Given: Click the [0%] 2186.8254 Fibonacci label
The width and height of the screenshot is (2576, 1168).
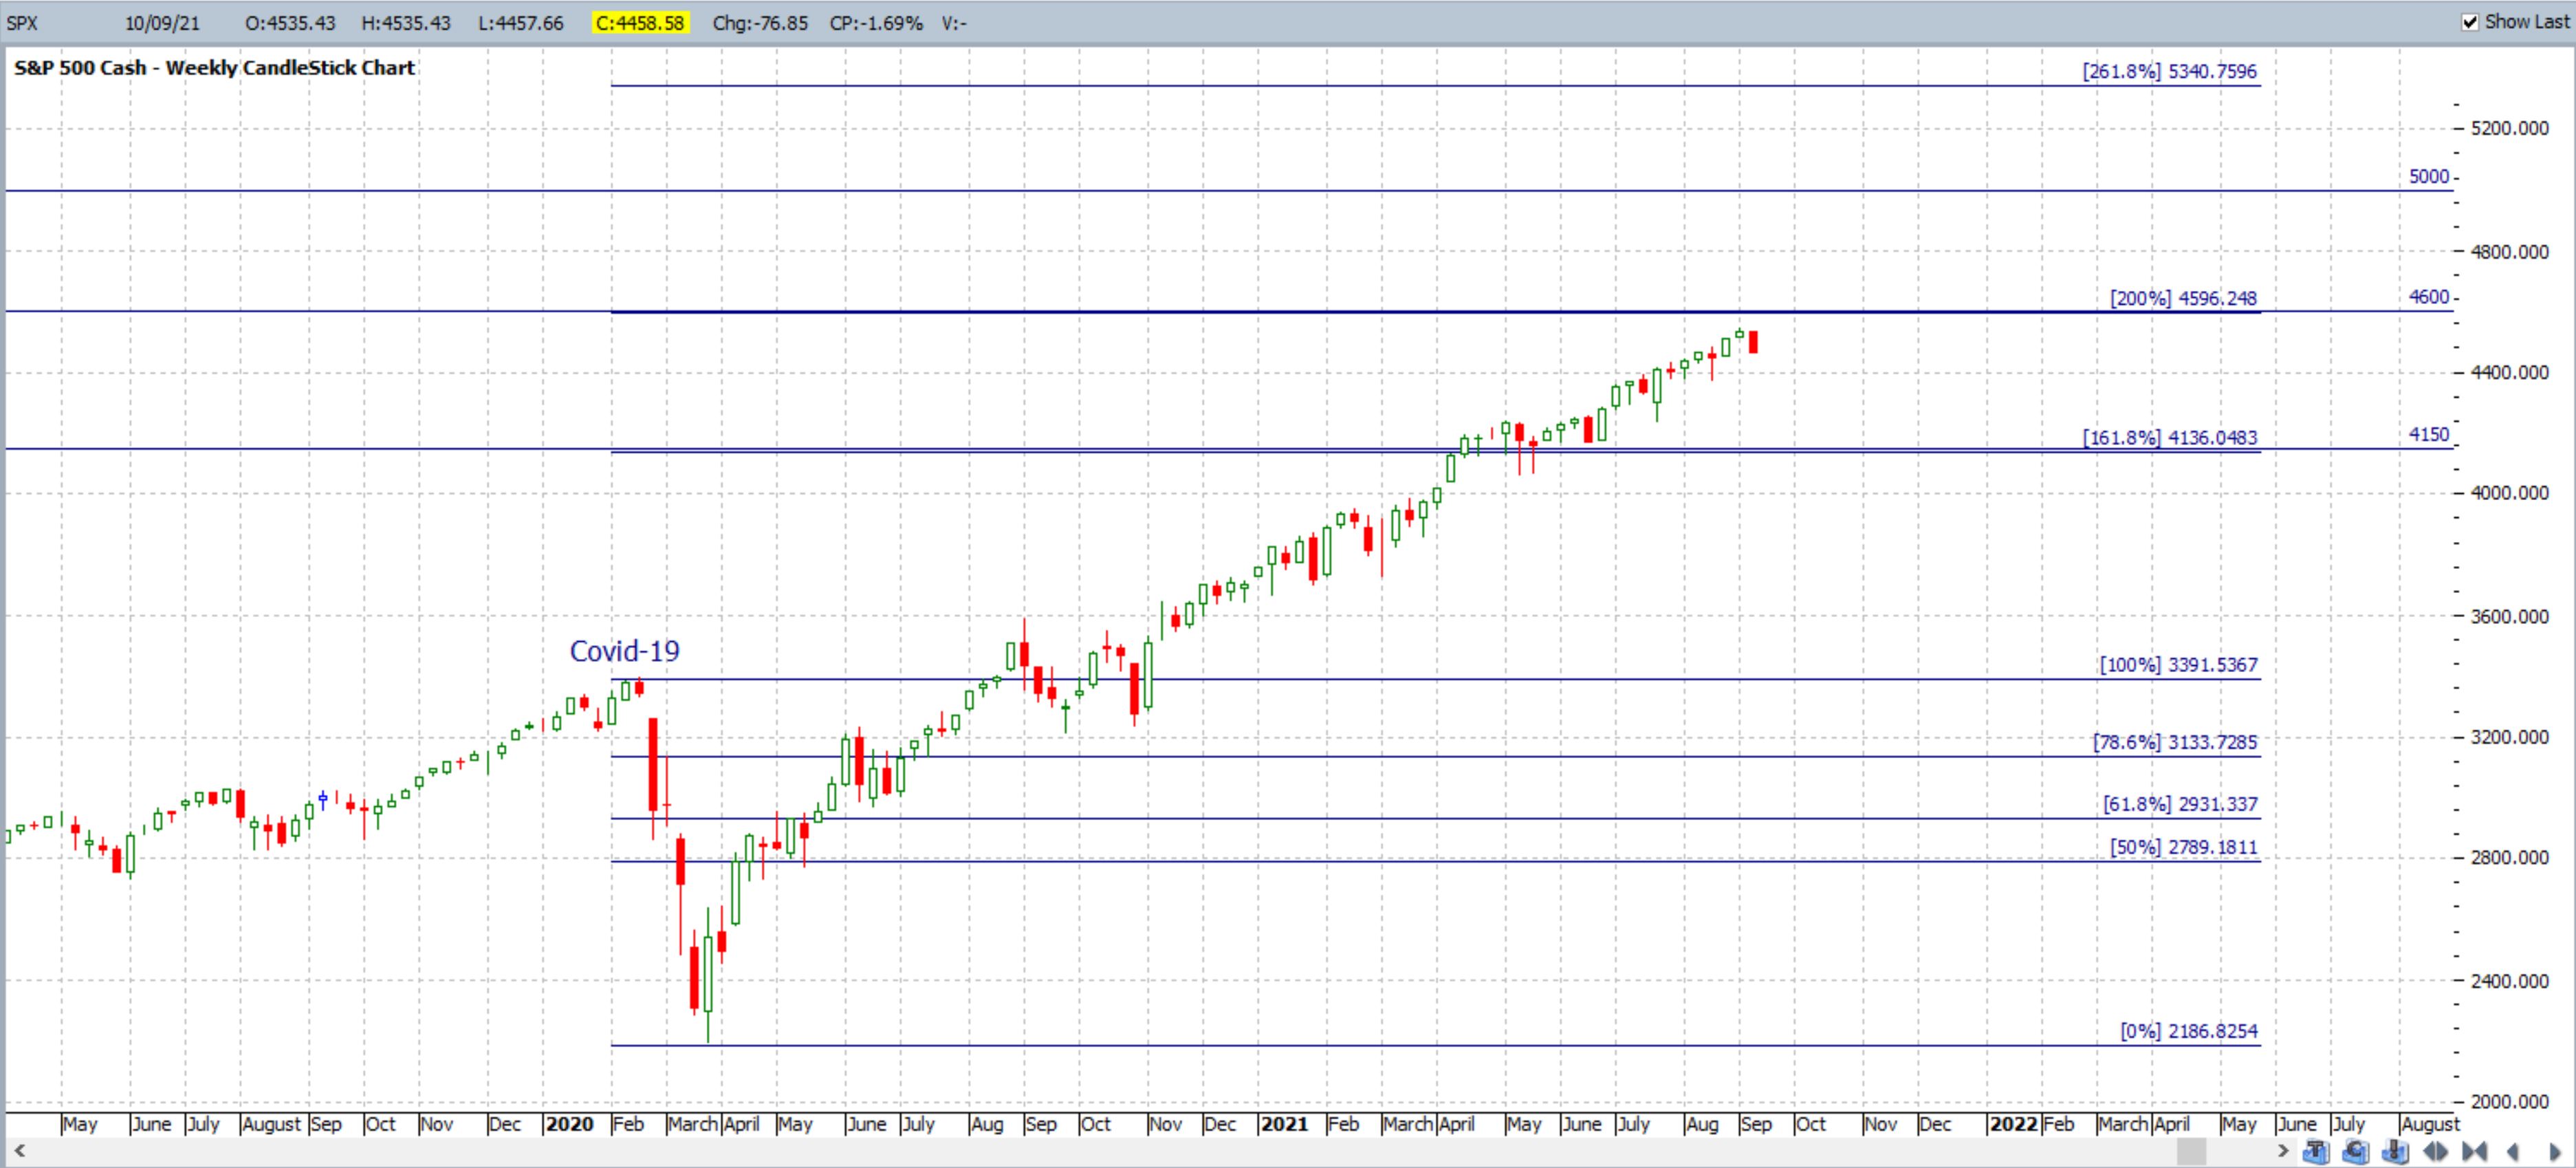Looking at the screenshot, I should 2189,1031.
